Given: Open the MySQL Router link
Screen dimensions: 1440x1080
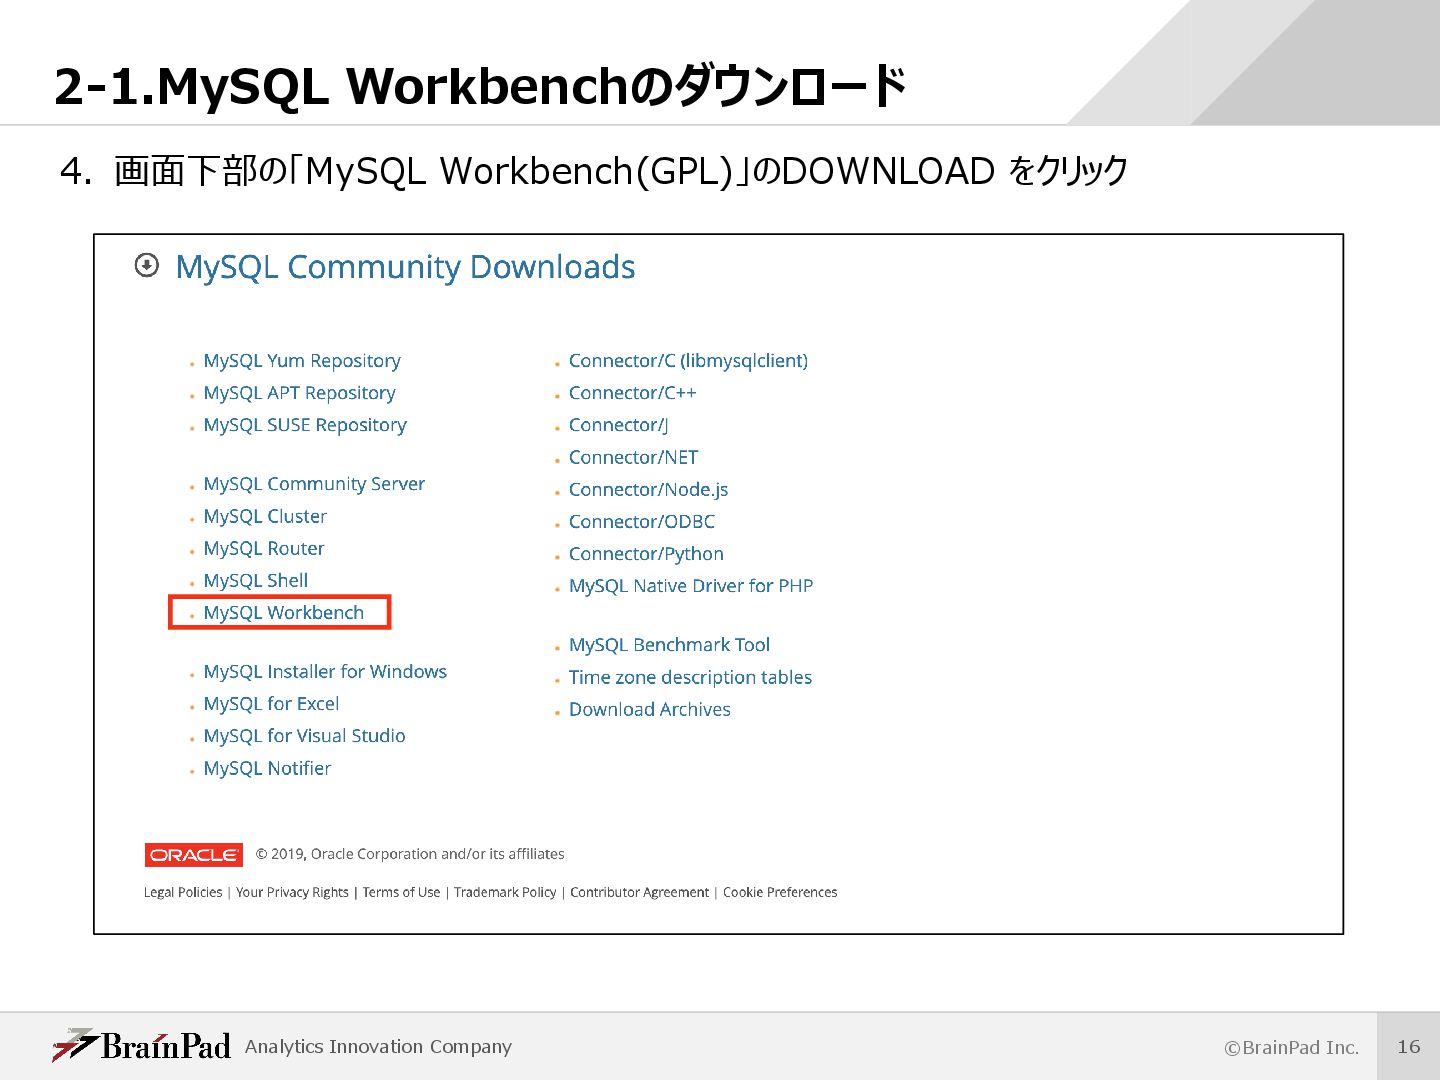Looking at the screenshot, I should [264, 548].
